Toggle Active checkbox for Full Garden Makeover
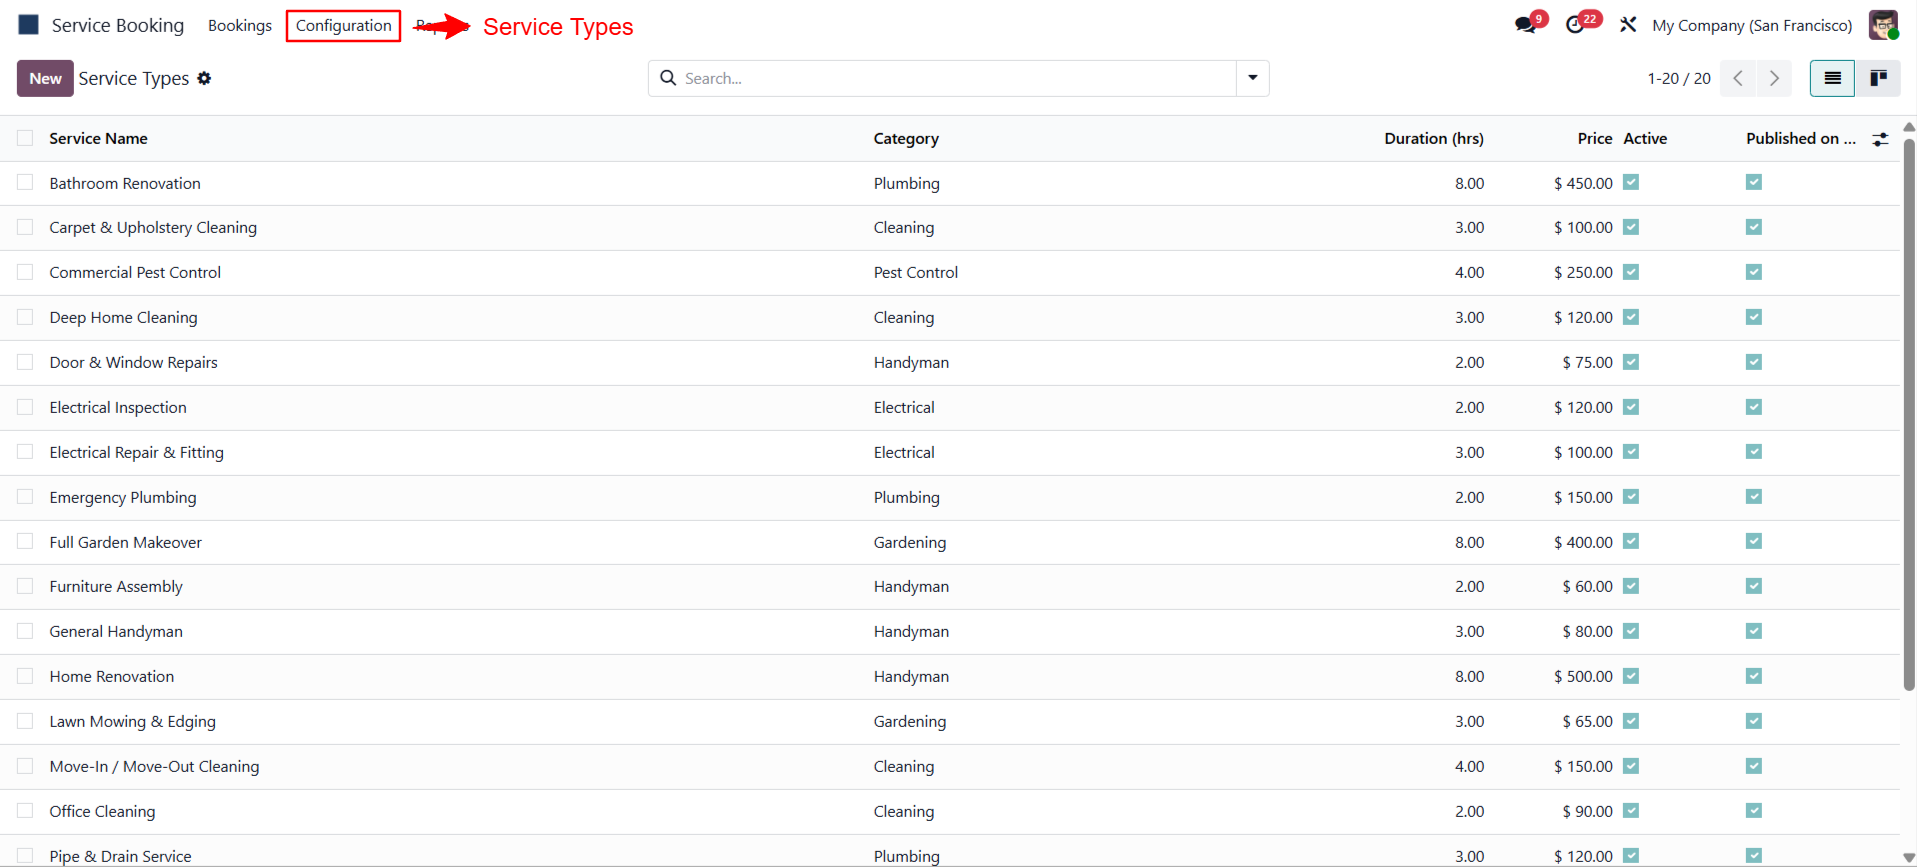The height and width of the screenshot is (867, 1917). pos(1631,541)
